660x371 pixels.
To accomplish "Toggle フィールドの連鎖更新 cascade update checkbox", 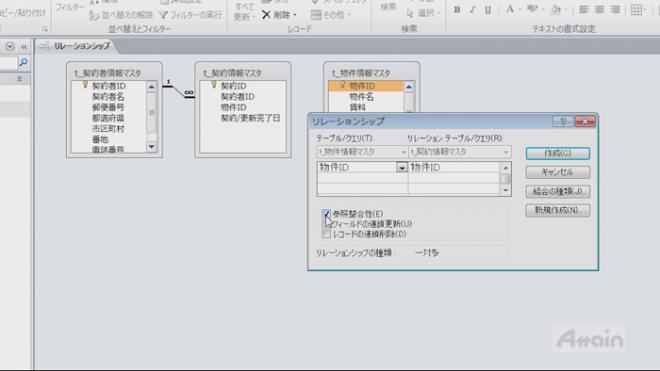I will pos(326,224).
